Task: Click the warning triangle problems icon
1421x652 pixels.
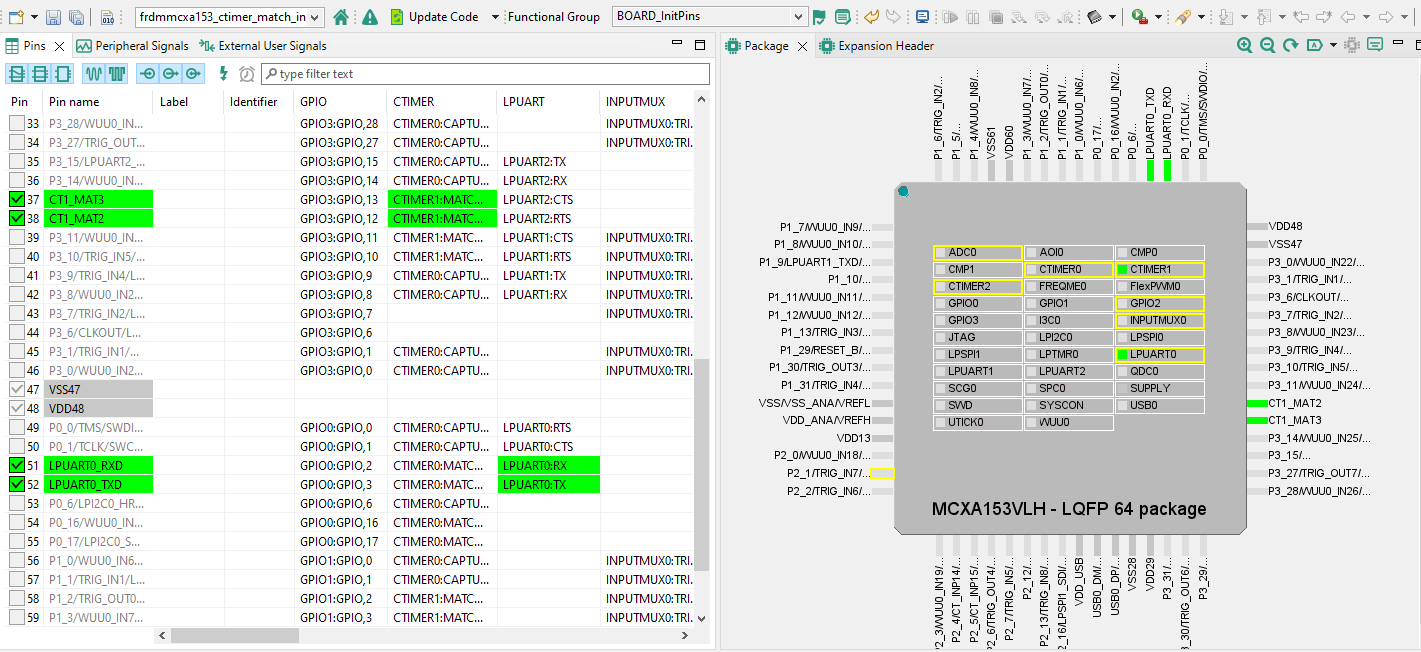Action: pyautogui.click(x=370, y=17)
